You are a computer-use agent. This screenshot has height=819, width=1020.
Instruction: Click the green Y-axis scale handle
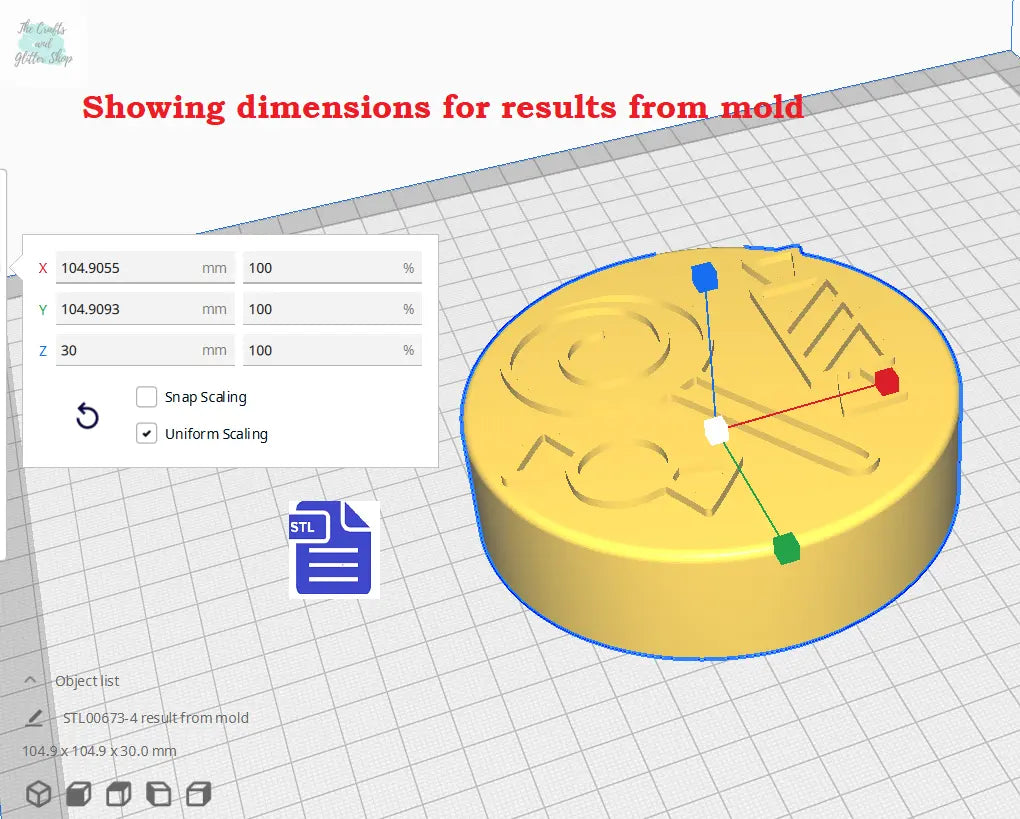coord(786,548)
